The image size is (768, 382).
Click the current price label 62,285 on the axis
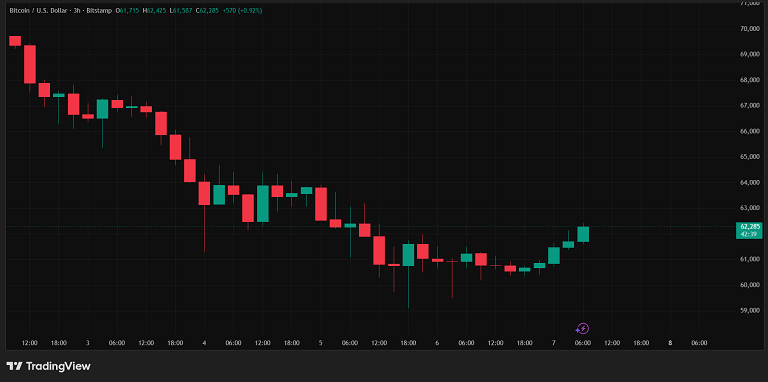tap(749, 227)
